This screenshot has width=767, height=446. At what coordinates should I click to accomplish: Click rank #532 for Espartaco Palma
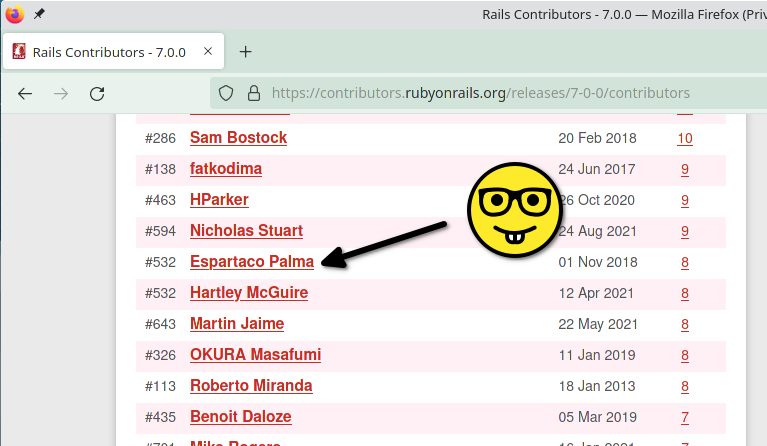(160, 263)
